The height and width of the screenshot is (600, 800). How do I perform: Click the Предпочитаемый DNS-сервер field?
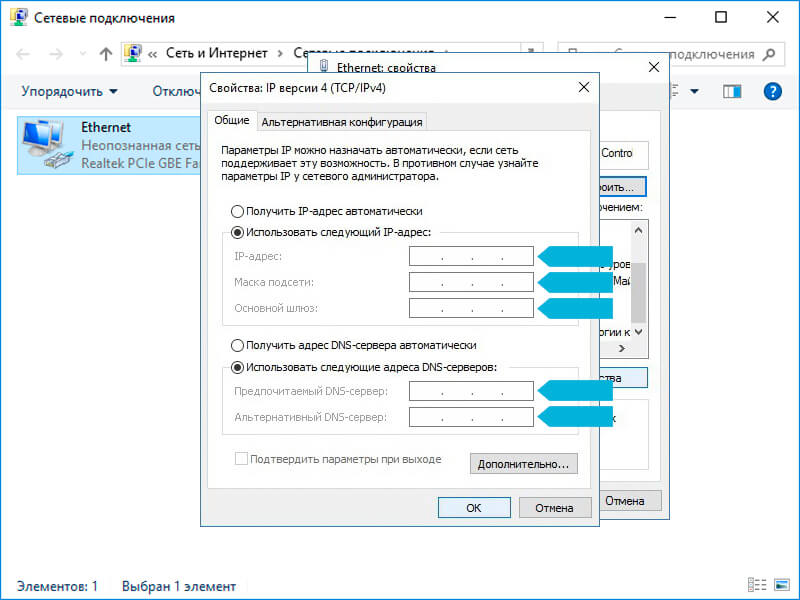(x=471, y=391)
